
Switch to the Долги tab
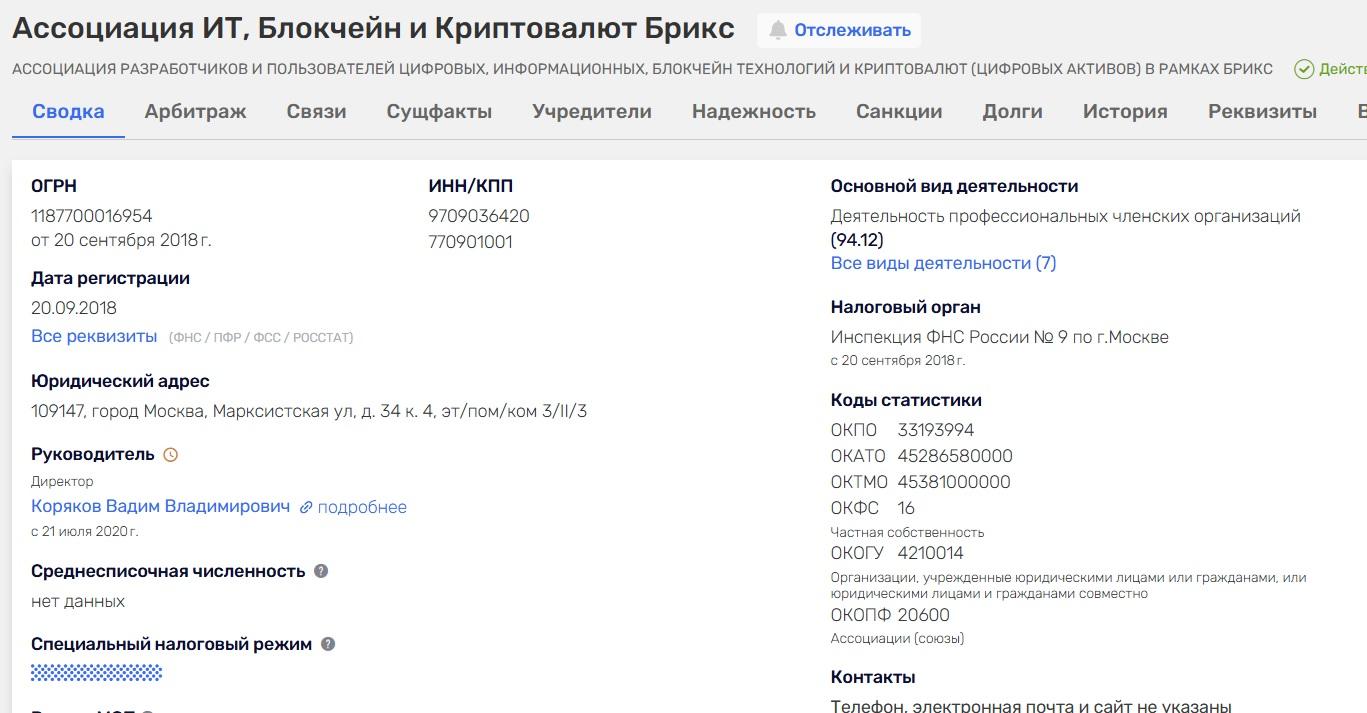click(x=1013, y=111)
